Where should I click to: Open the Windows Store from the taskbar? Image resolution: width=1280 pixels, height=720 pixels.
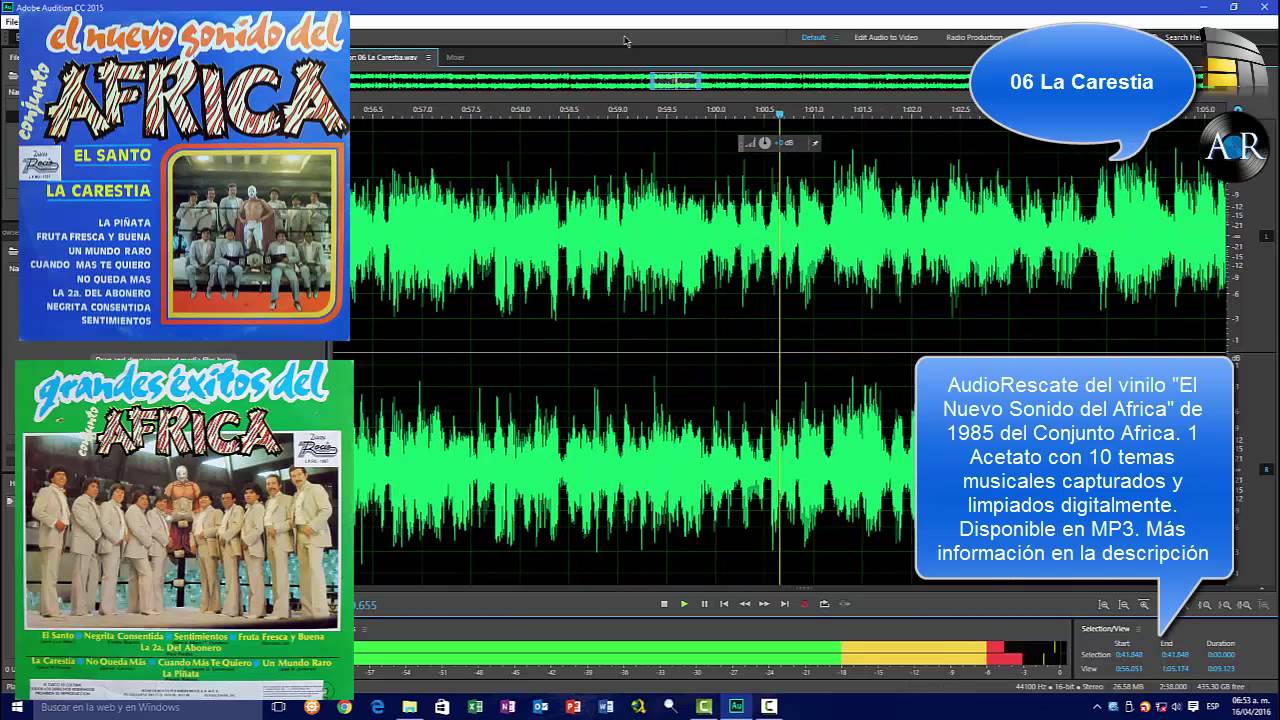[x=443, y=707]
